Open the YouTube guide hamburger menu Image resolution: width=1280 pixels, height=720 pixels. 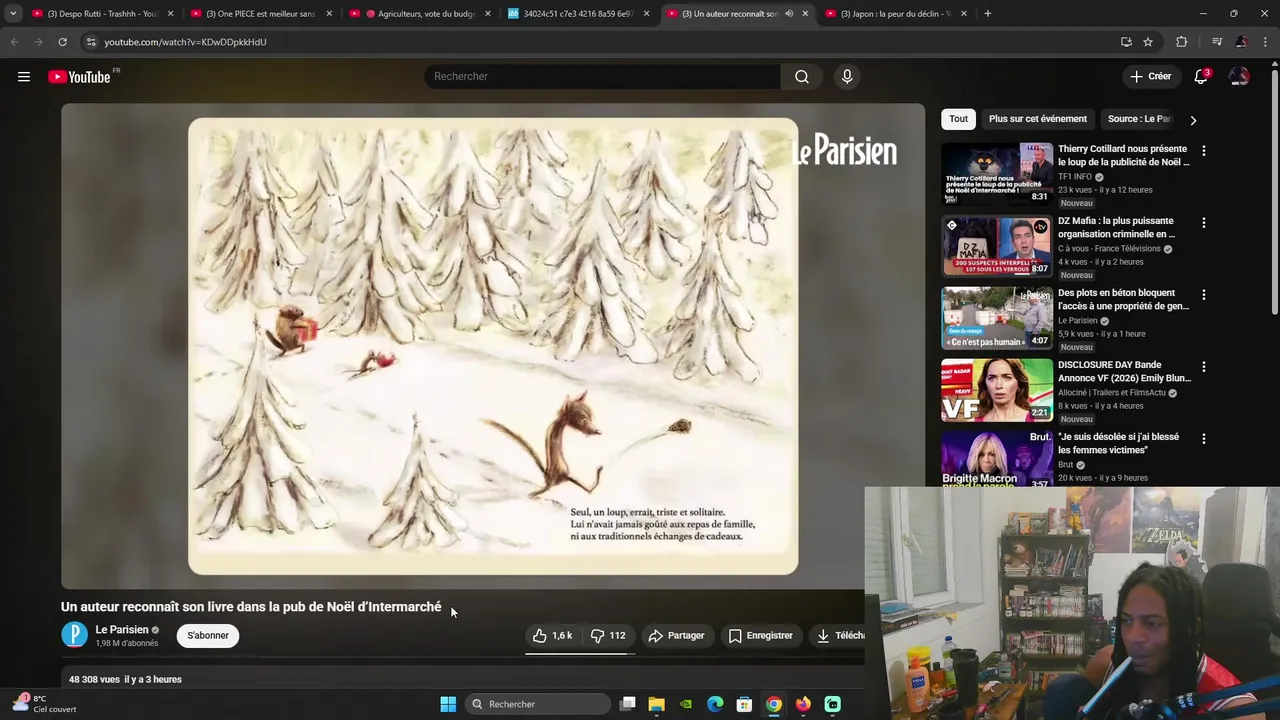pos(24,77)
